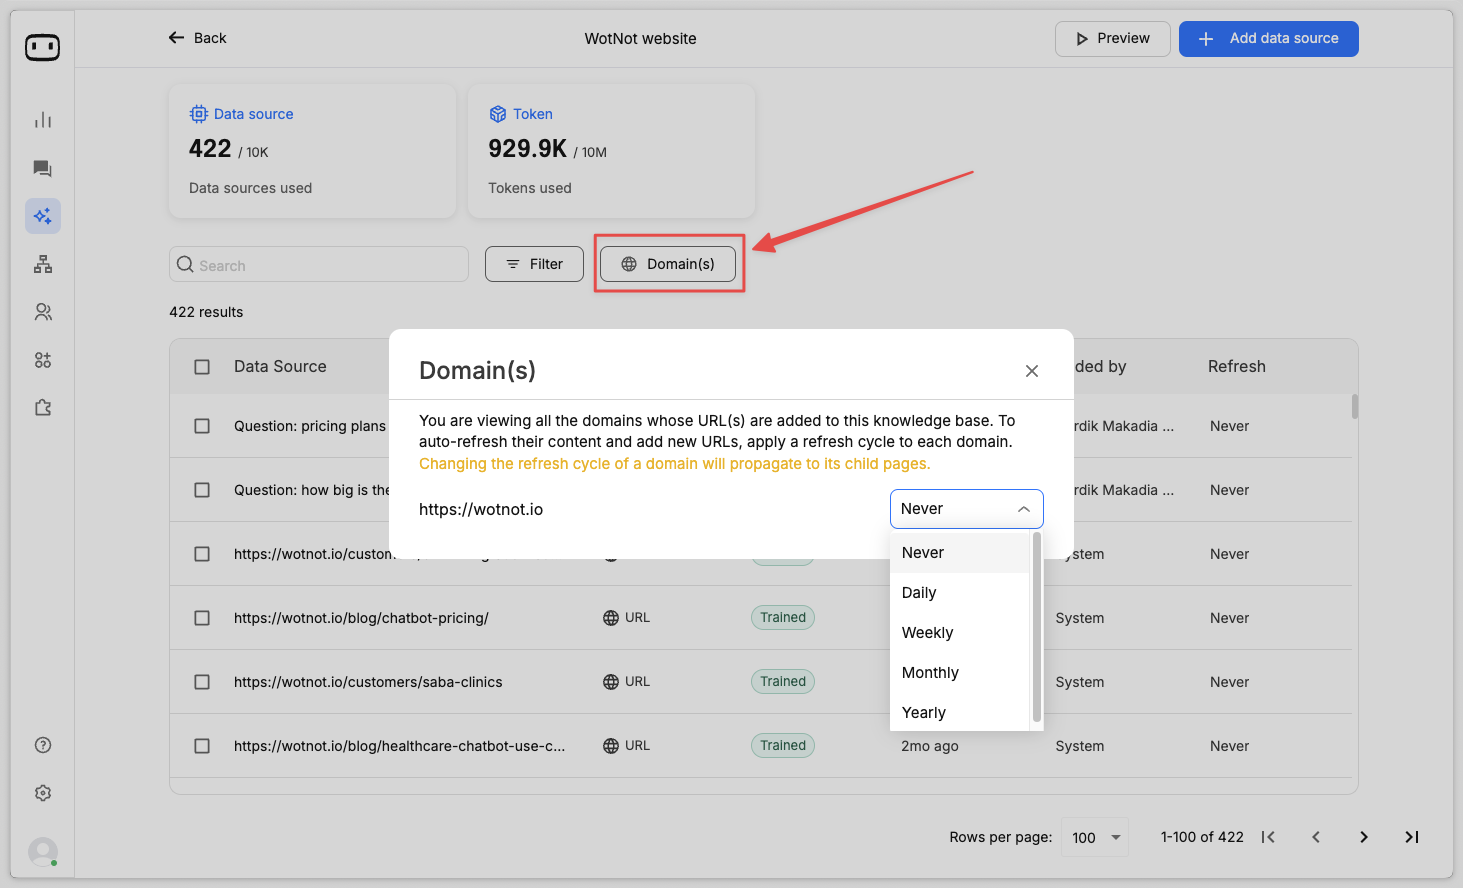
Task: Click the Add data source button
Action: click(x=1268, y=39)
